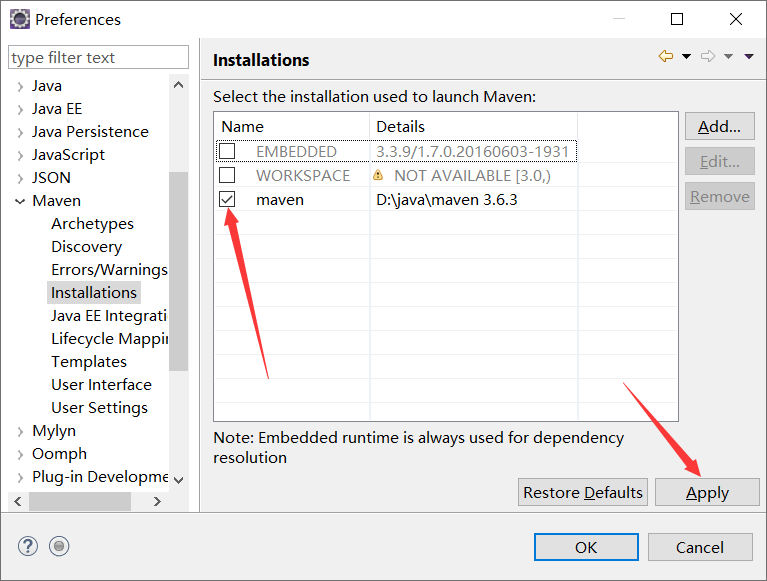This screenshot has height=581, width=767.
Task: Select Errors/Warnings preference page
Action: (x=109, y=269)
